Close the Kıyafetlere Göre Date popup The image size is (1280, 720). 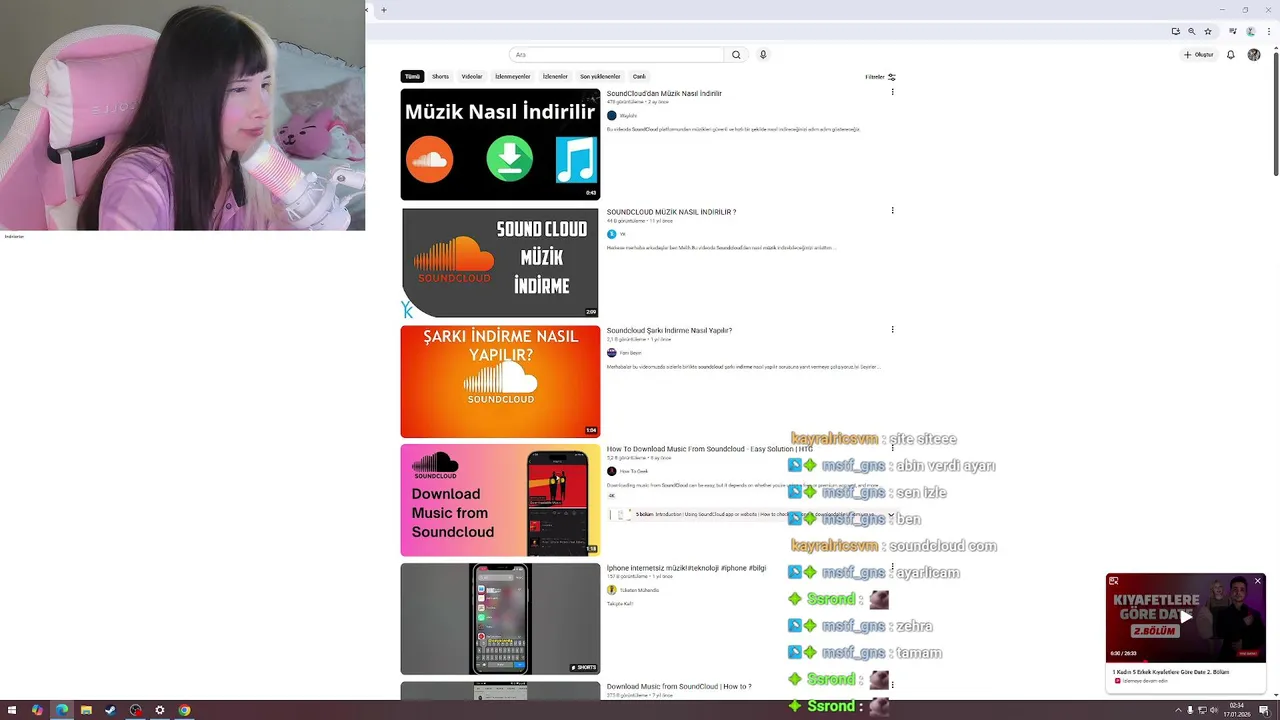pyautogui.click(x=1258, y=581)
